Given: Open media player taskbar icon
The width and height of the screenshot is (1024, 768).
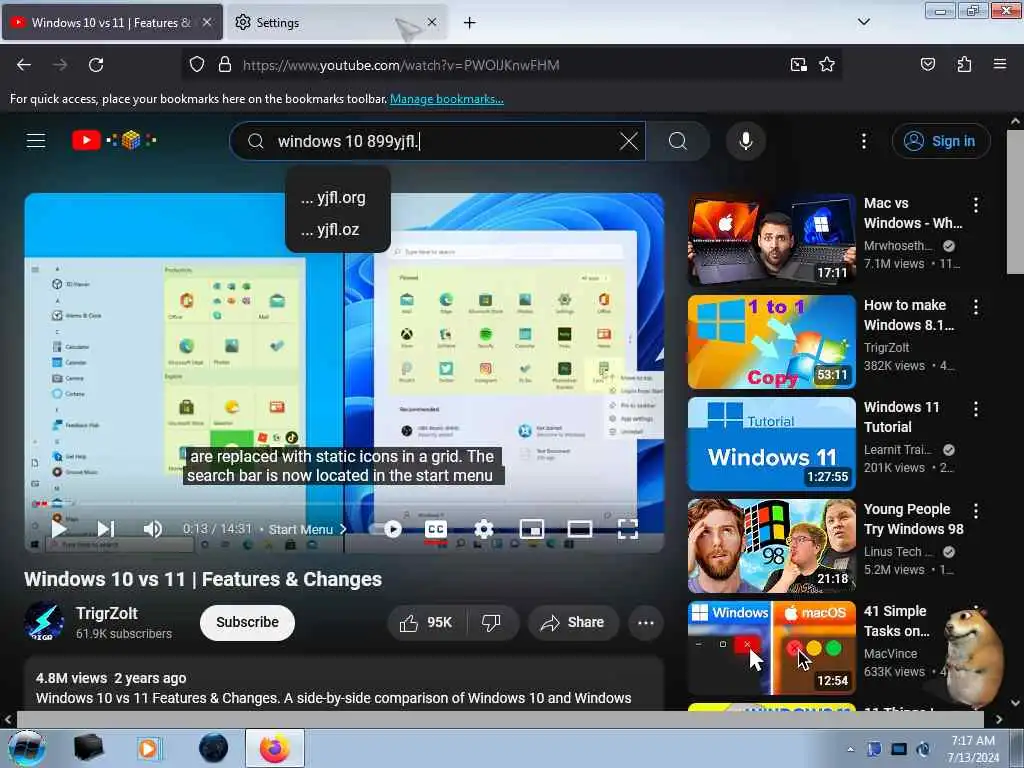Looking at the screenshot, I should [x=149, y=748].
